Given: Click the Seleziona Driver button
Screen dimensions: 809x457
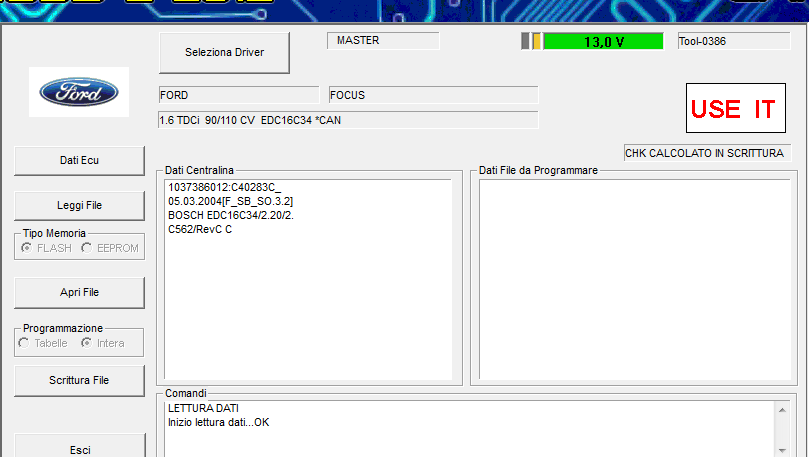Looking at the screenshot, I should tap(224, 53).
